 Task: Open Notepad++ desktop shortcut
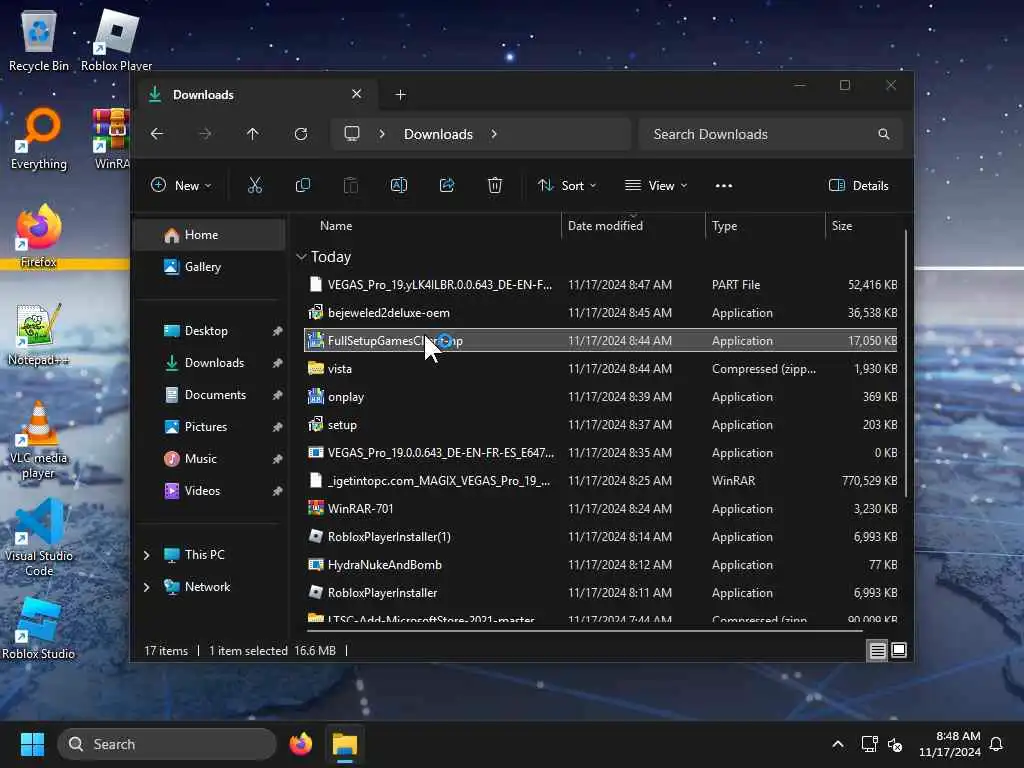[39, 334]
